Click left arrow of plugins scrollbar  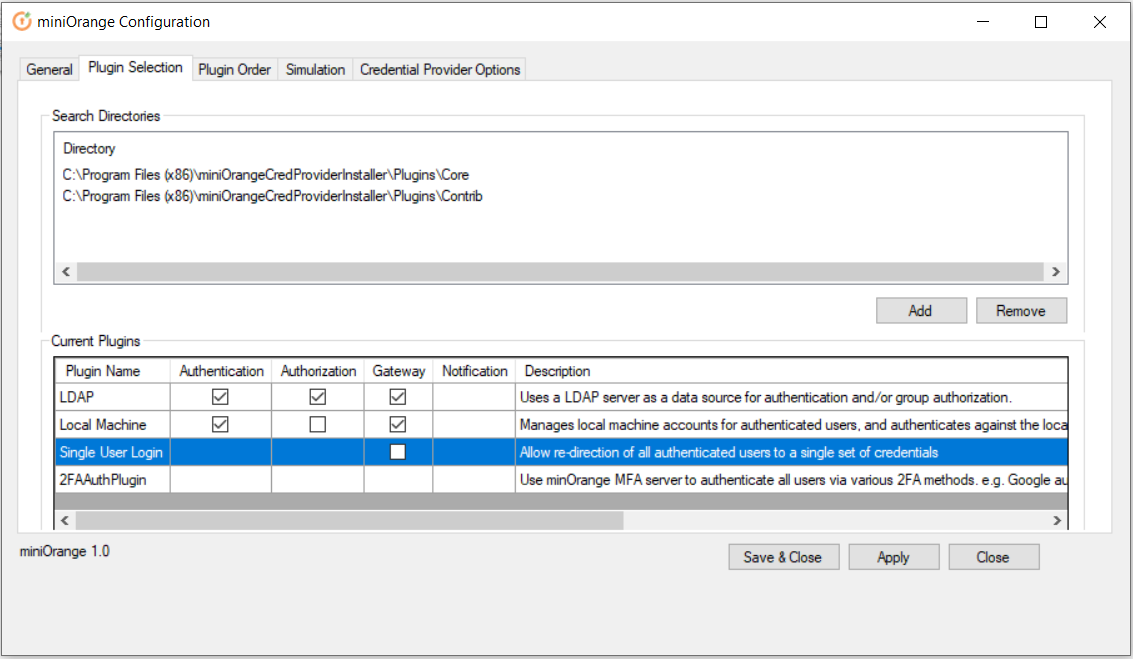[x=65, y=520]
